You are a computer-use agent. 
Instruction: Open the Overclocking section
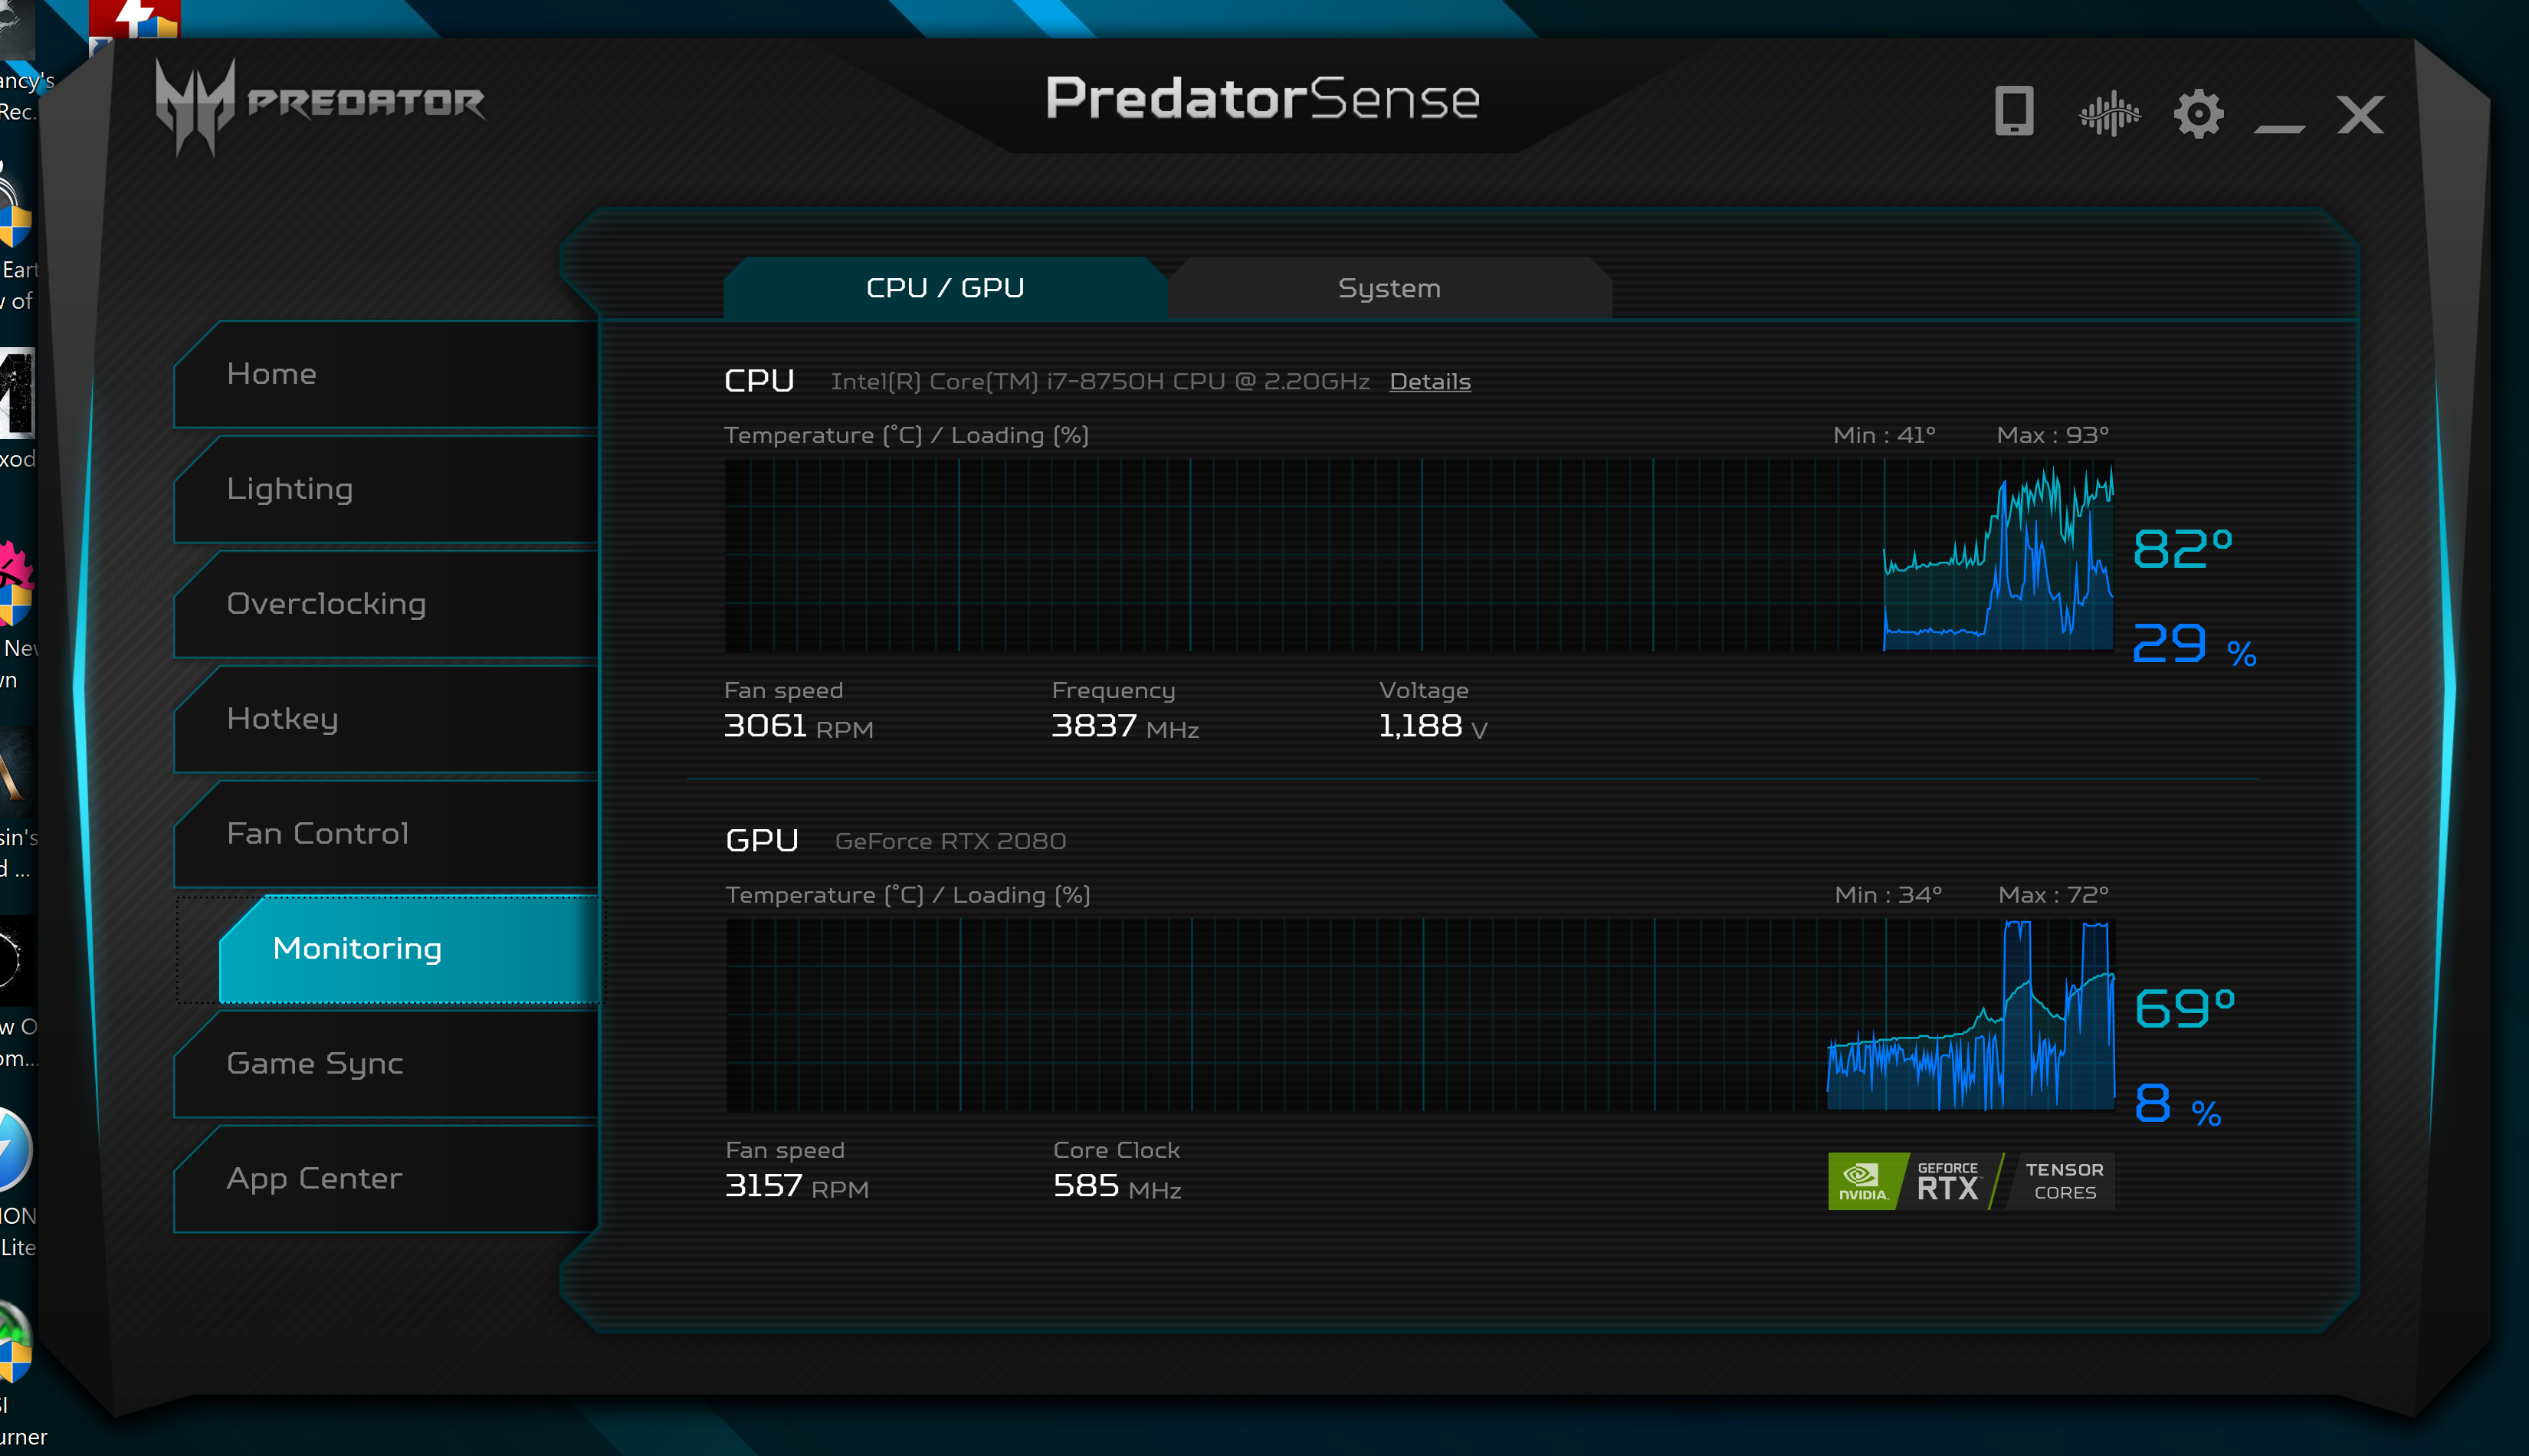point(386,604)
